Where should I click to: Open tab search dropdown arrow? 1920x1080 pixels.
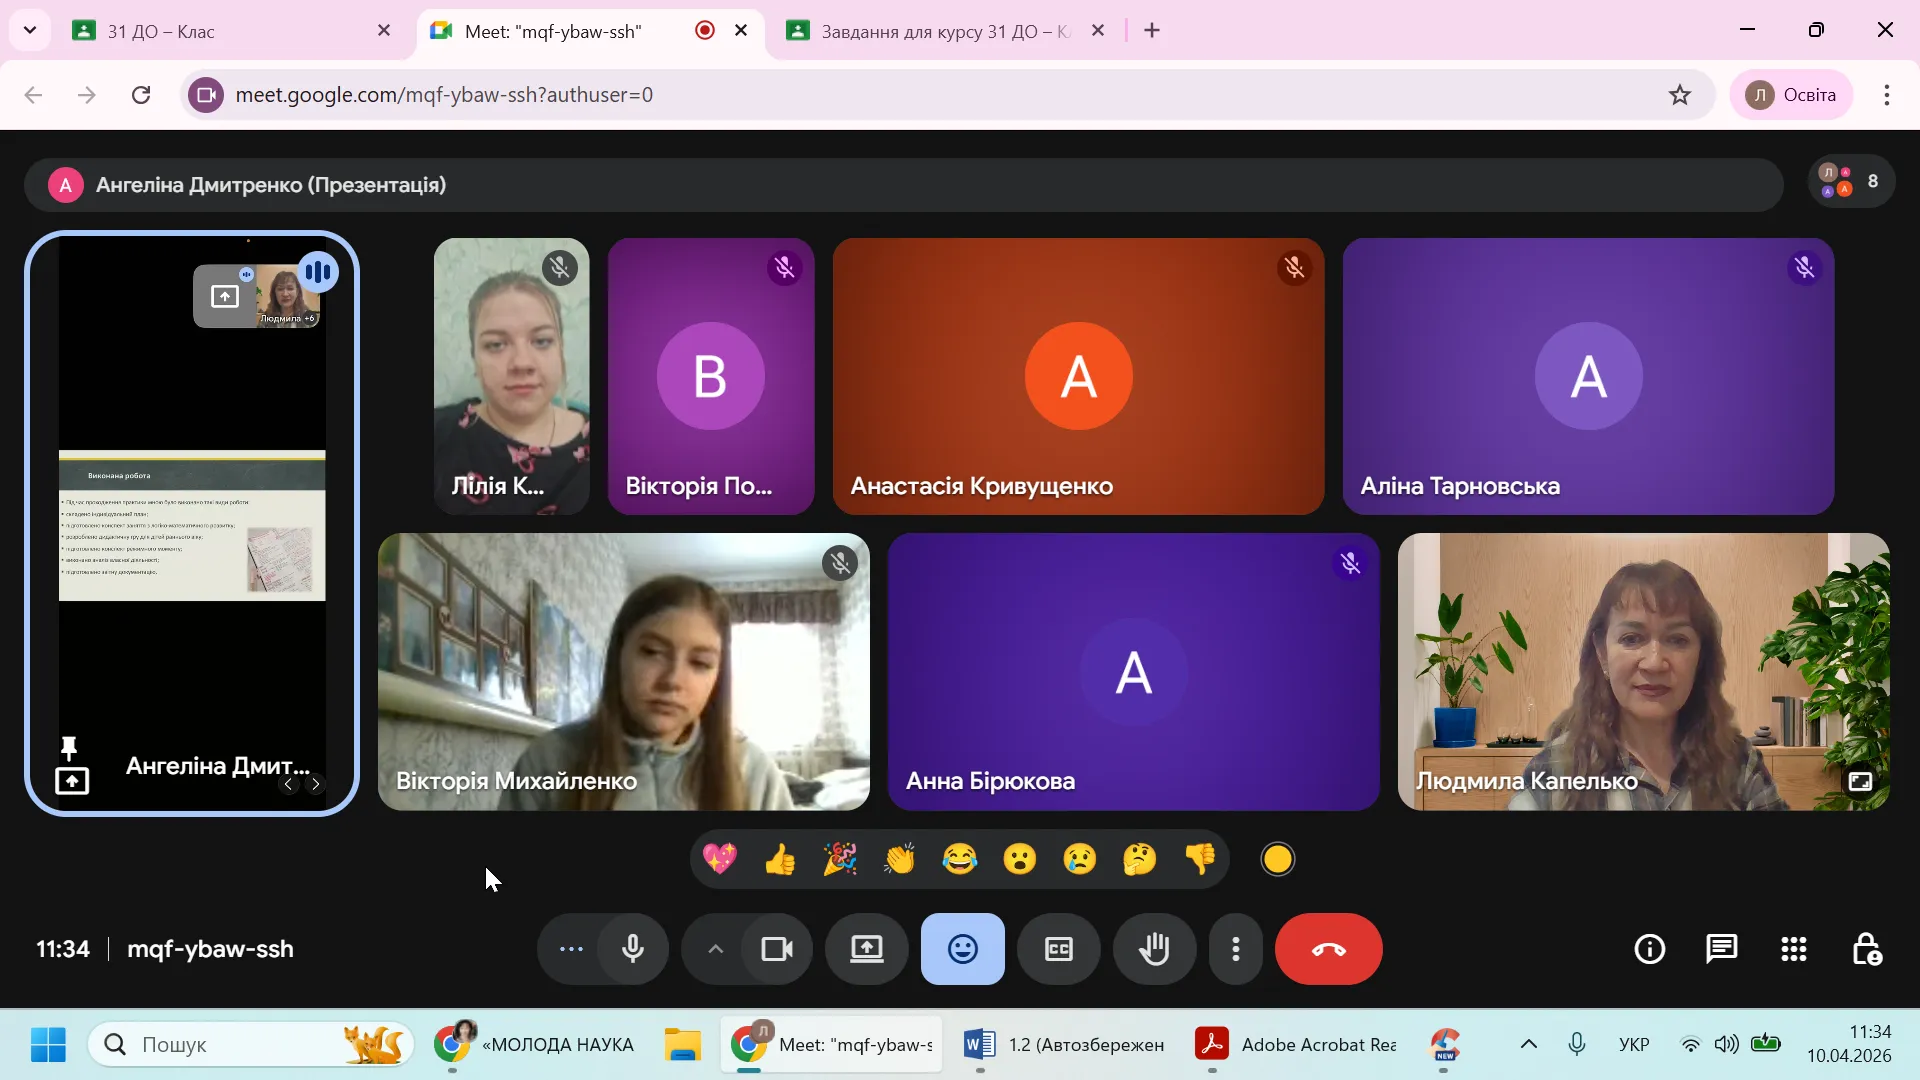coord(30,31)
